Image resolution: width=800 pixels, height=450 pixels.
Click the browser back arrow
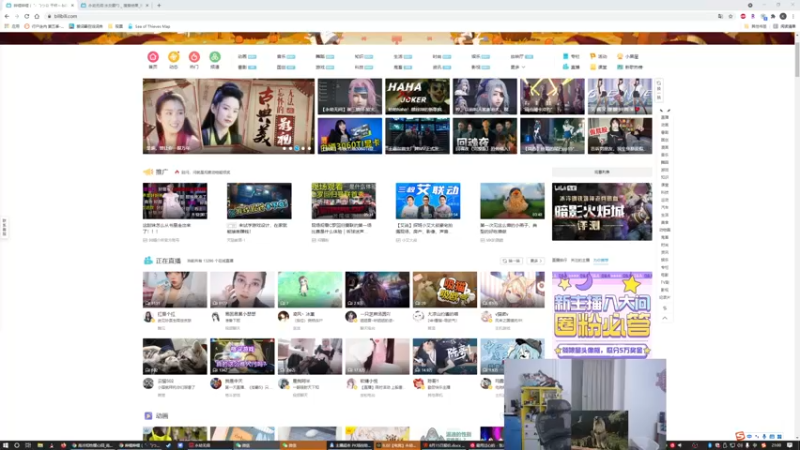coord(7,16)
